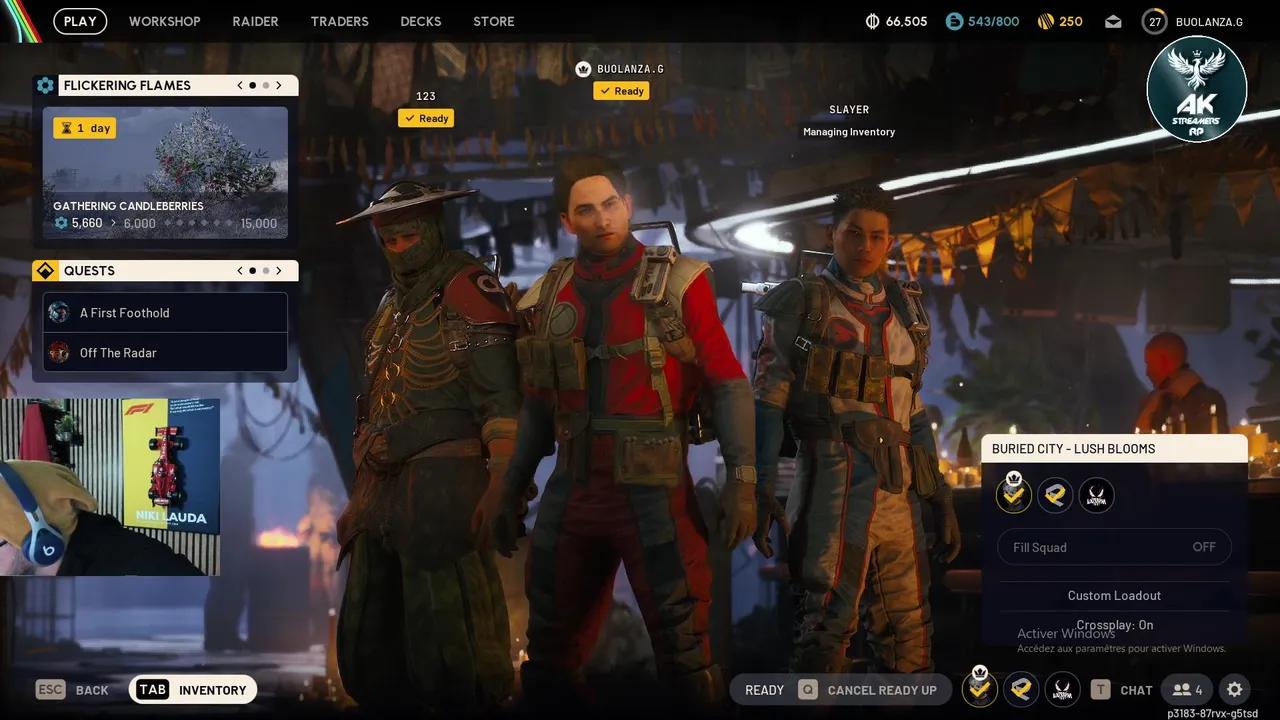Select the first squad member avatar icon
1280x720 pixels.
click(1013, 494)
